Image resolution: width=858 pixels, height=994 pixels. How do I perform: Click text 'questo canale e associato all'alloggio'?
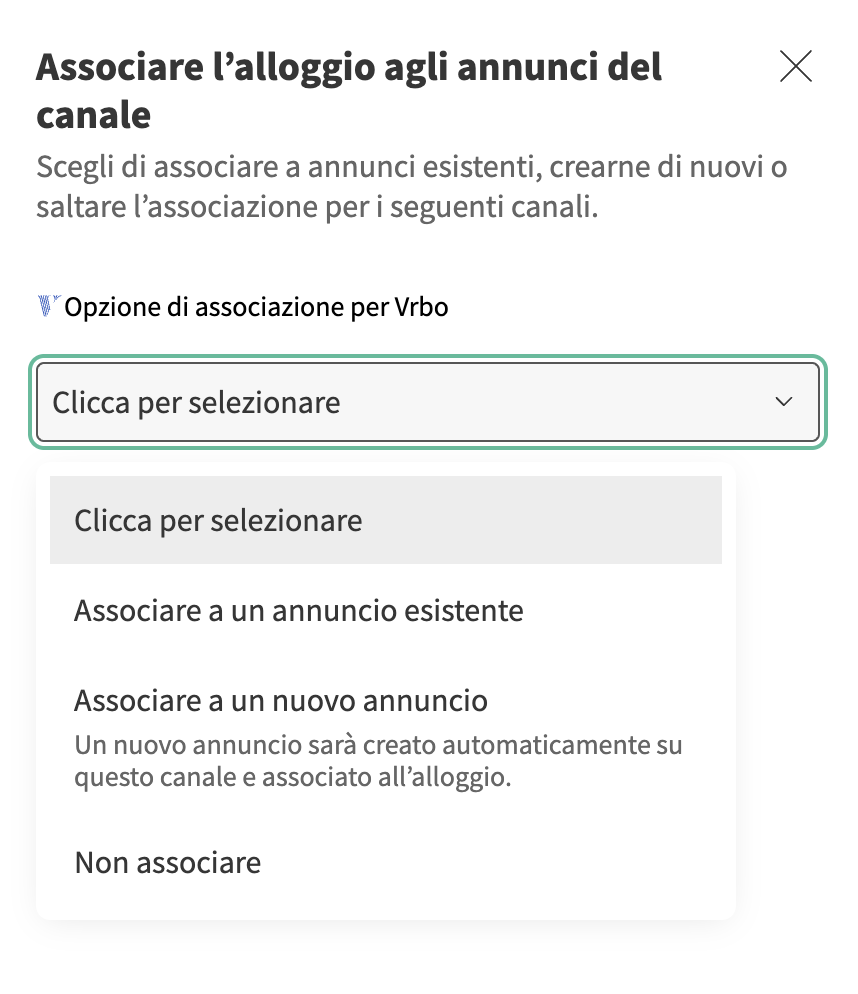tap(293, 778)
